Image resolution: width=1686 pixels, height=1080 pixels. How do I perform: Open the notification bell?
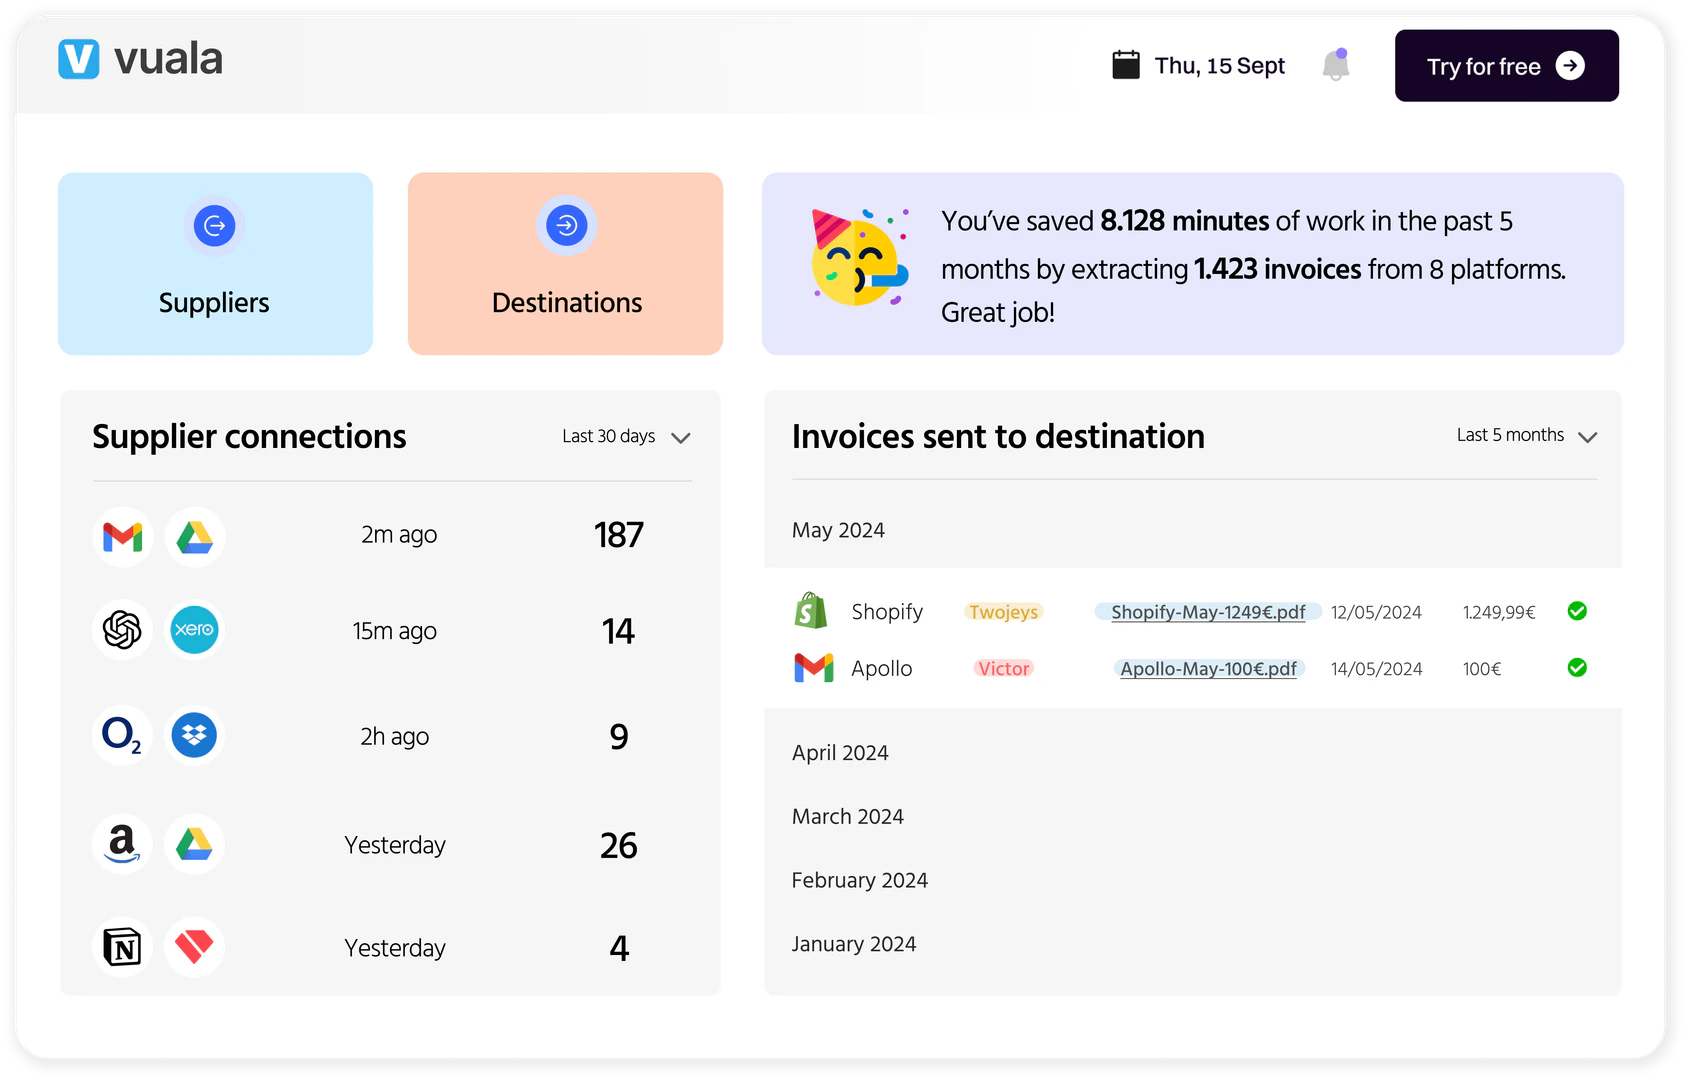[x=1335, y=65]
